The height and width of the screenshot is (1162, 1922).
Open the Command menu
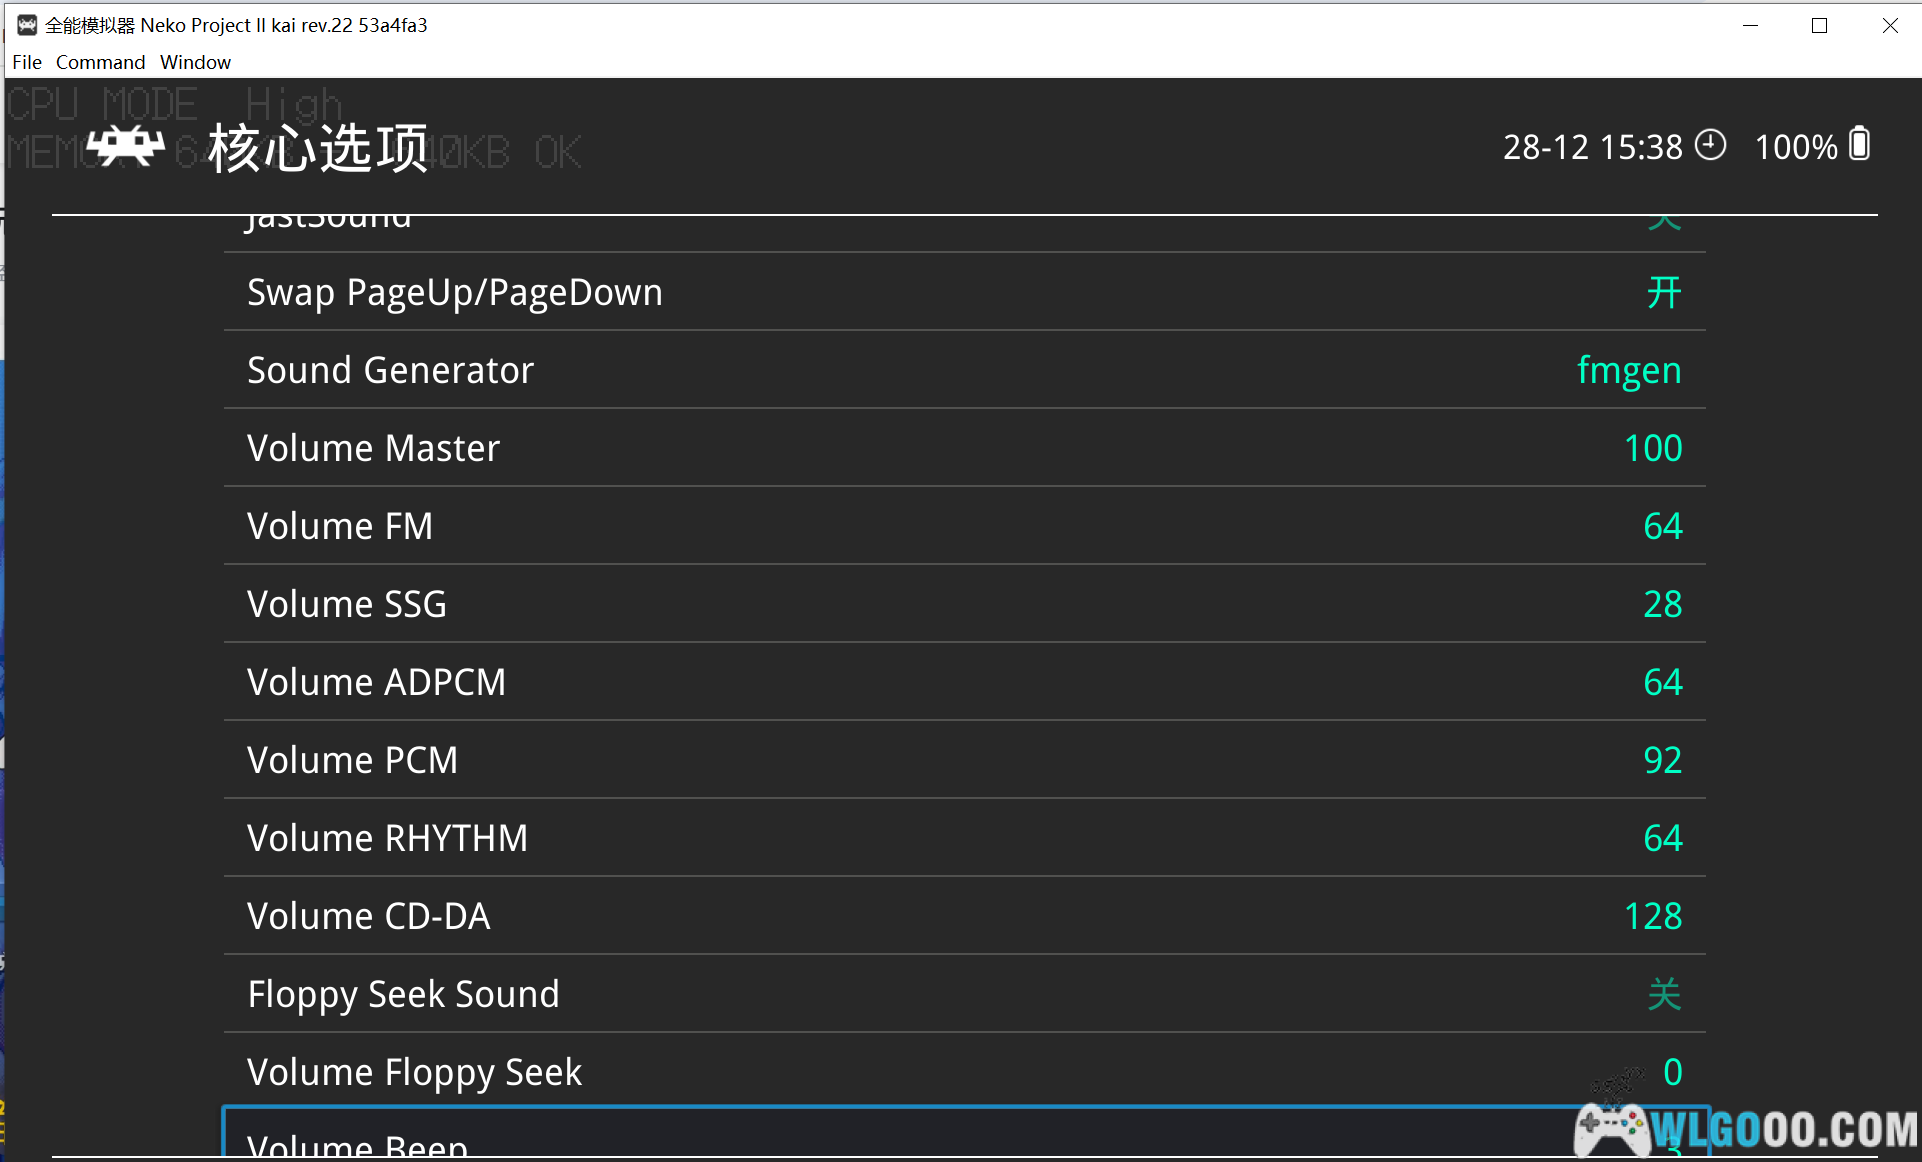100,62
